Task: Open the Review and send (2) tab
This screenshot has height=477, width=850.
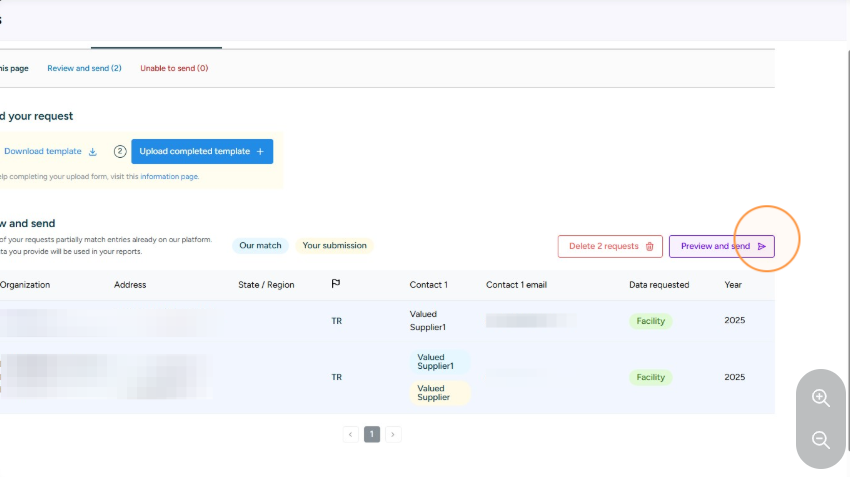Action: (84, 68)
